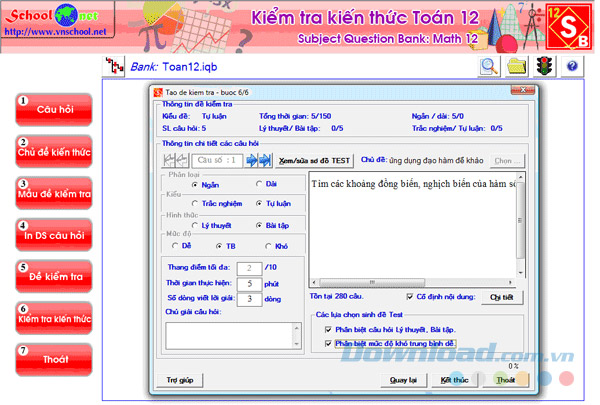
Task: Open Mẫu đề kiểm tra section
Action: 54,193
